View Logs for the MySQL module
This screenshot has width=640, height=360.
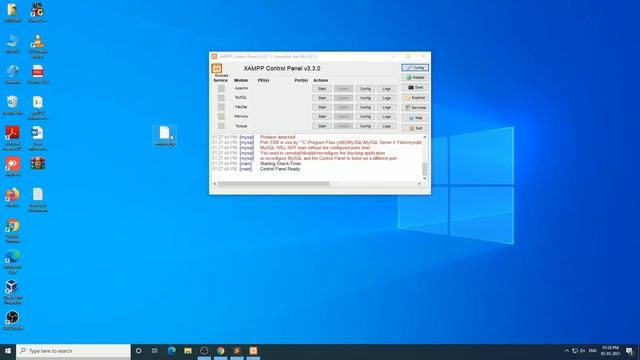(x=387, y=98)
